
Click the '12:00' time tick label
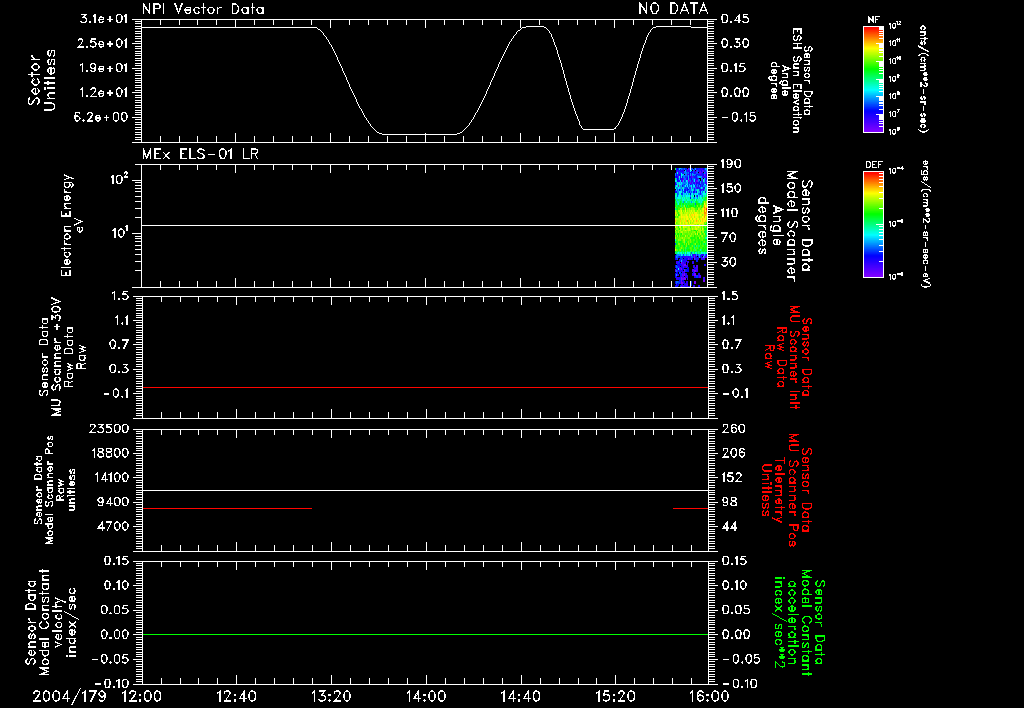point(142,696)
